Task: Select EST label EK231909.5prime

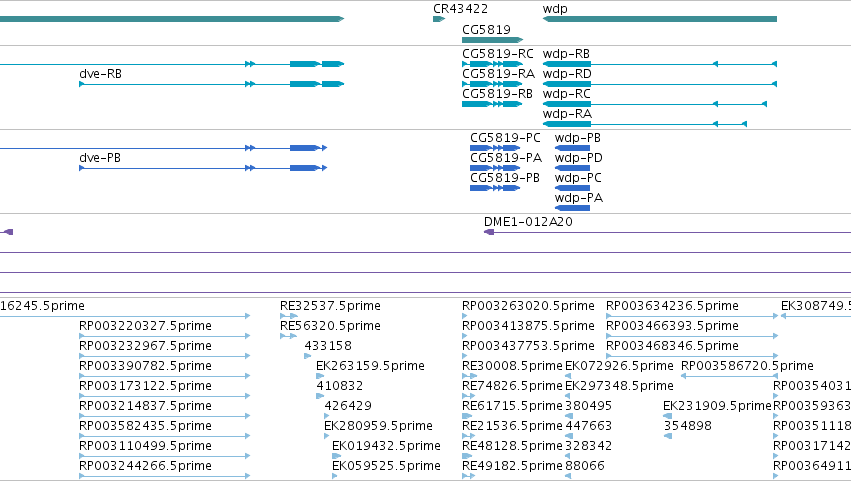Action: coord(717,407)
